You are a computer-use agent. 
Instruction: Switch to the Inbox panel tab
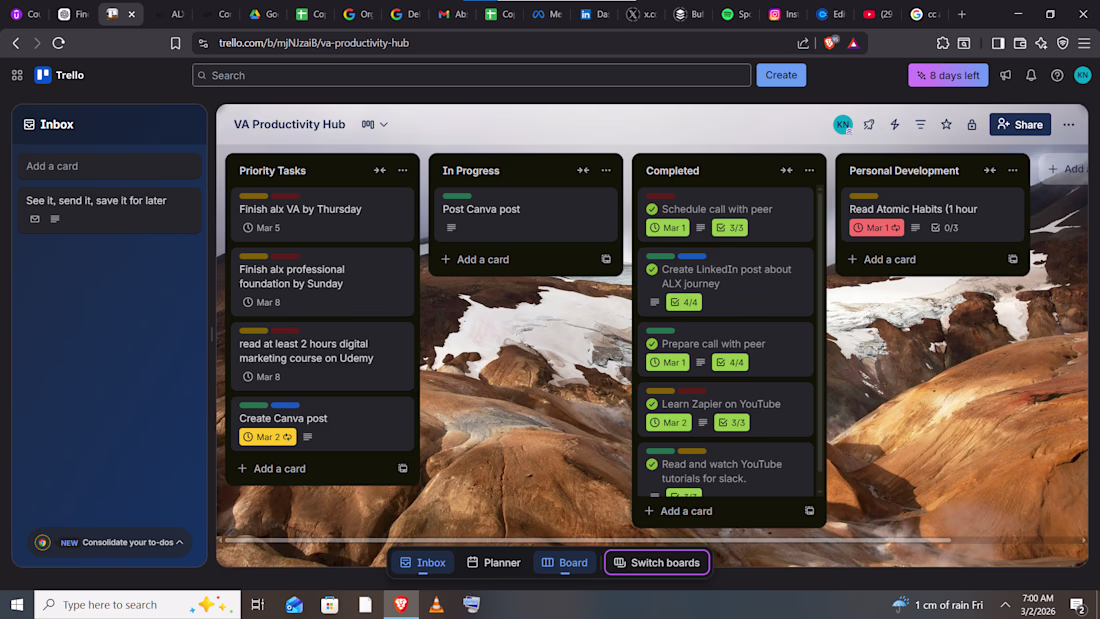click(422, 563)
